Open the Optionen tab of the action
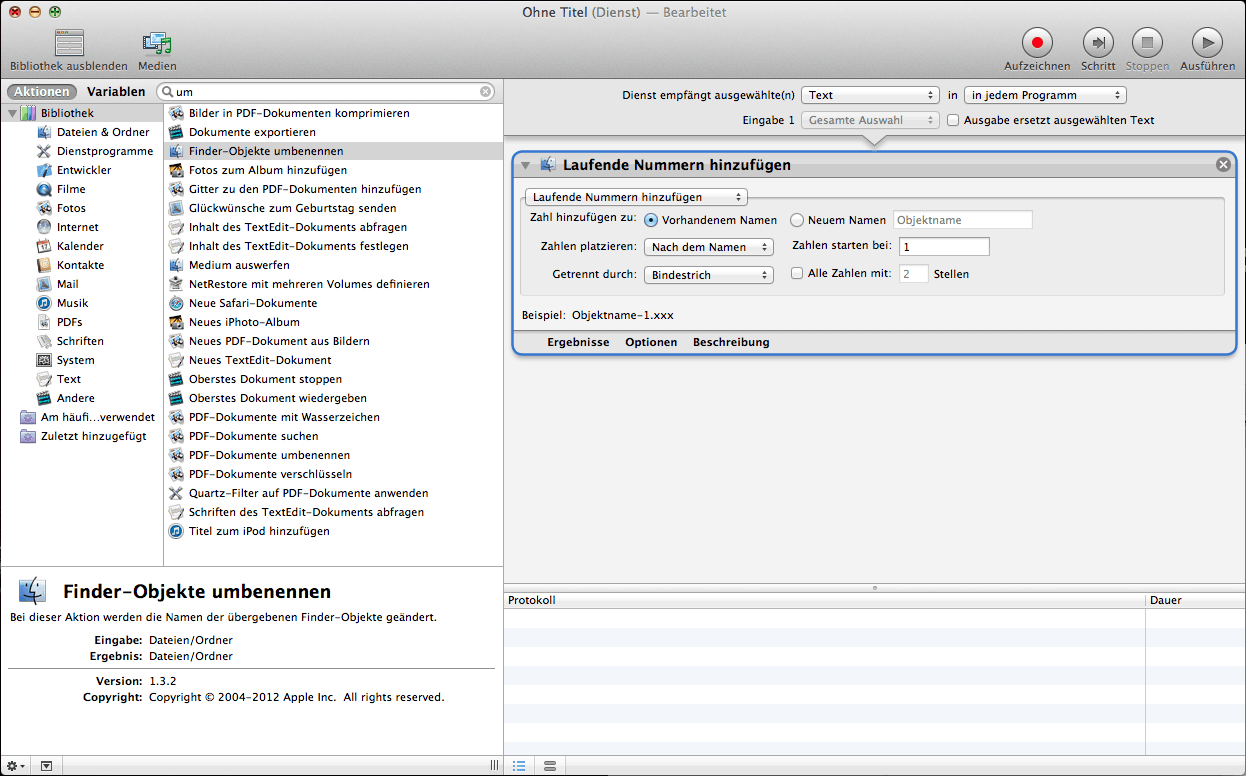The width and height of the screenshot is (1246, 776). tap(651, 342)
